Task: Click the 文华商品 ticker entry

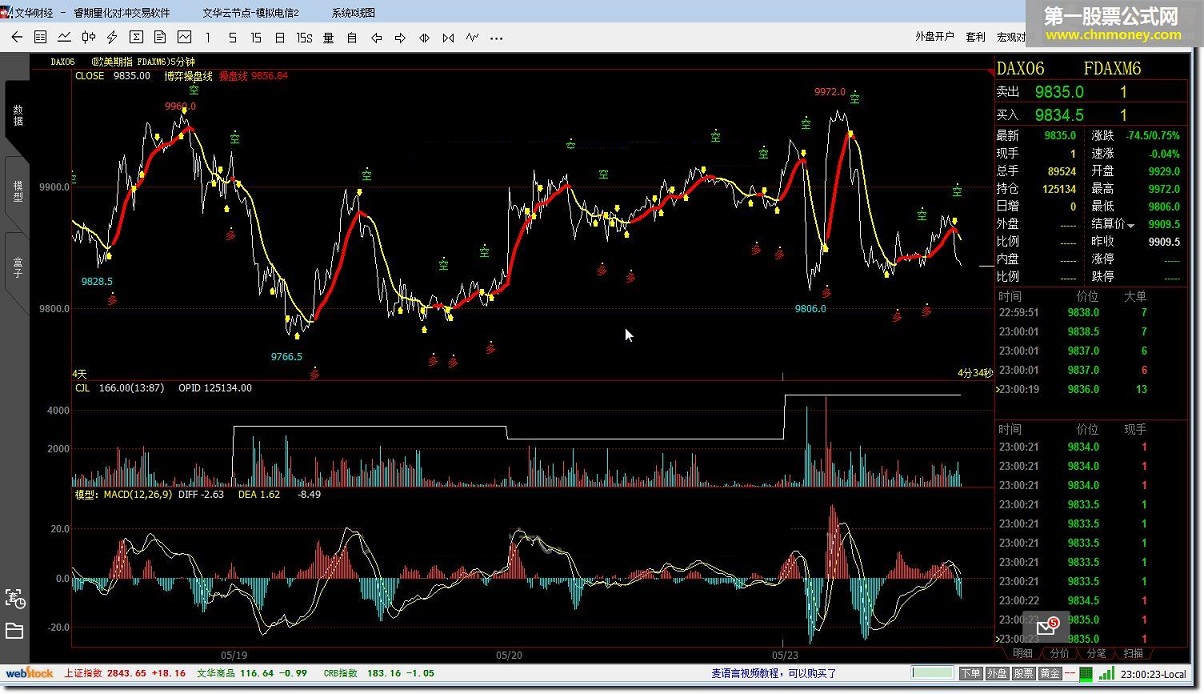Action: coord(252,674)
